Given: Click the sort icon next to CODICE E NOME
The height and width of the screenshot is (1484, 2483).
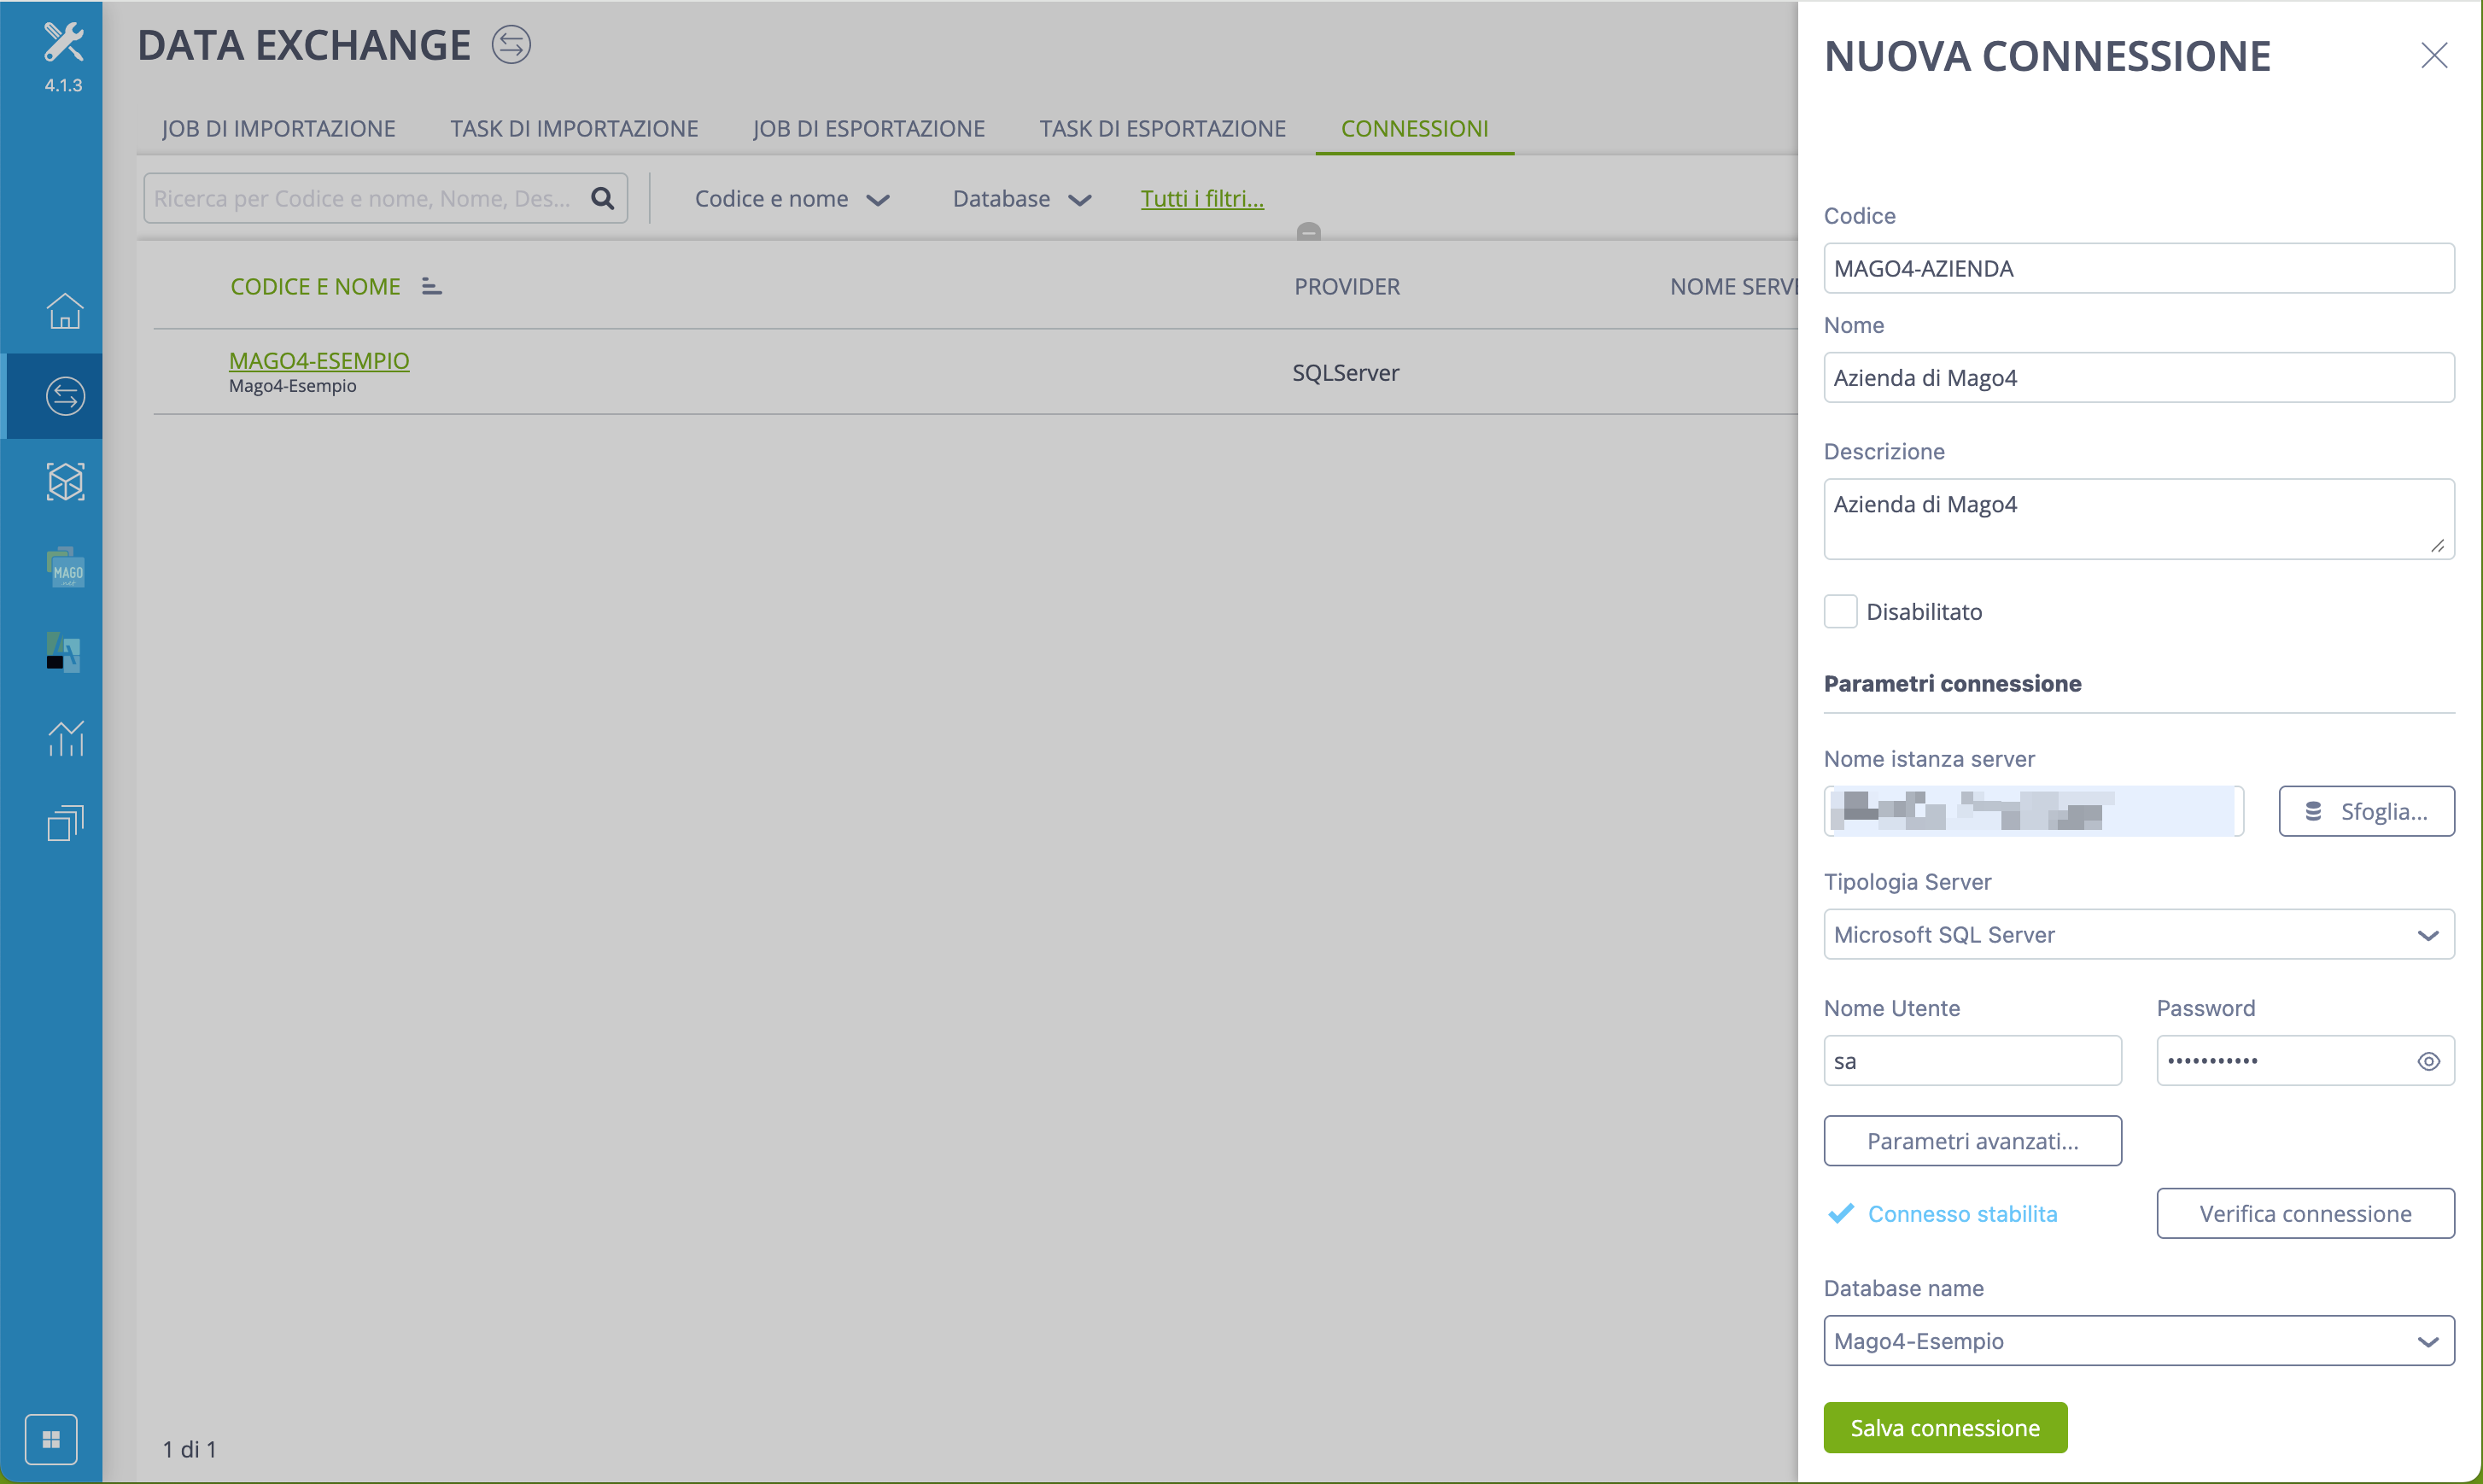Looking at the screenshot, I should click(431, 286).
